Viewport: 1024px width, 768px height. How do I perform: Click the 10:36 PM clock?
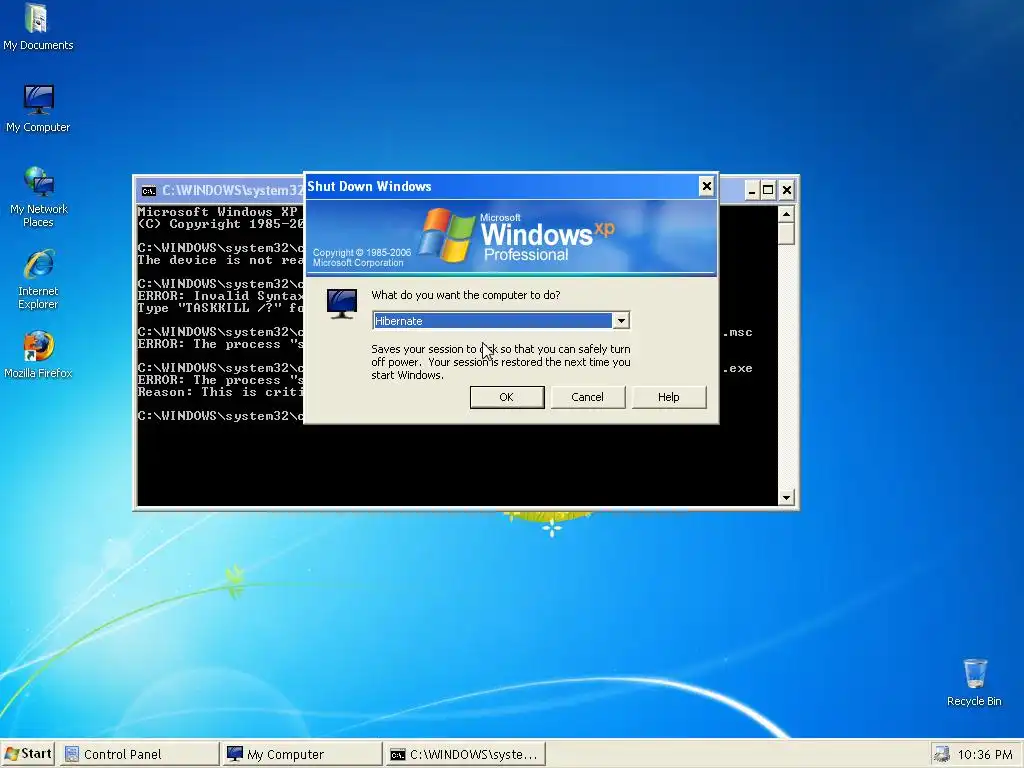click(x=985, y=755)
